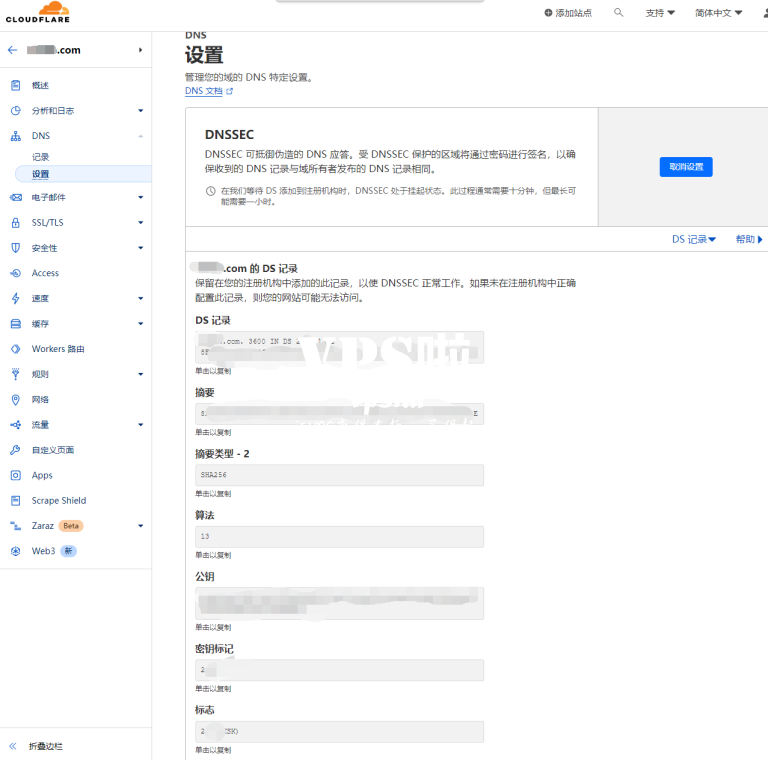Click the search magnifier icon in header
Image resolution: width=768 pixels, height=760 pixels.
[x=619, y=13]
